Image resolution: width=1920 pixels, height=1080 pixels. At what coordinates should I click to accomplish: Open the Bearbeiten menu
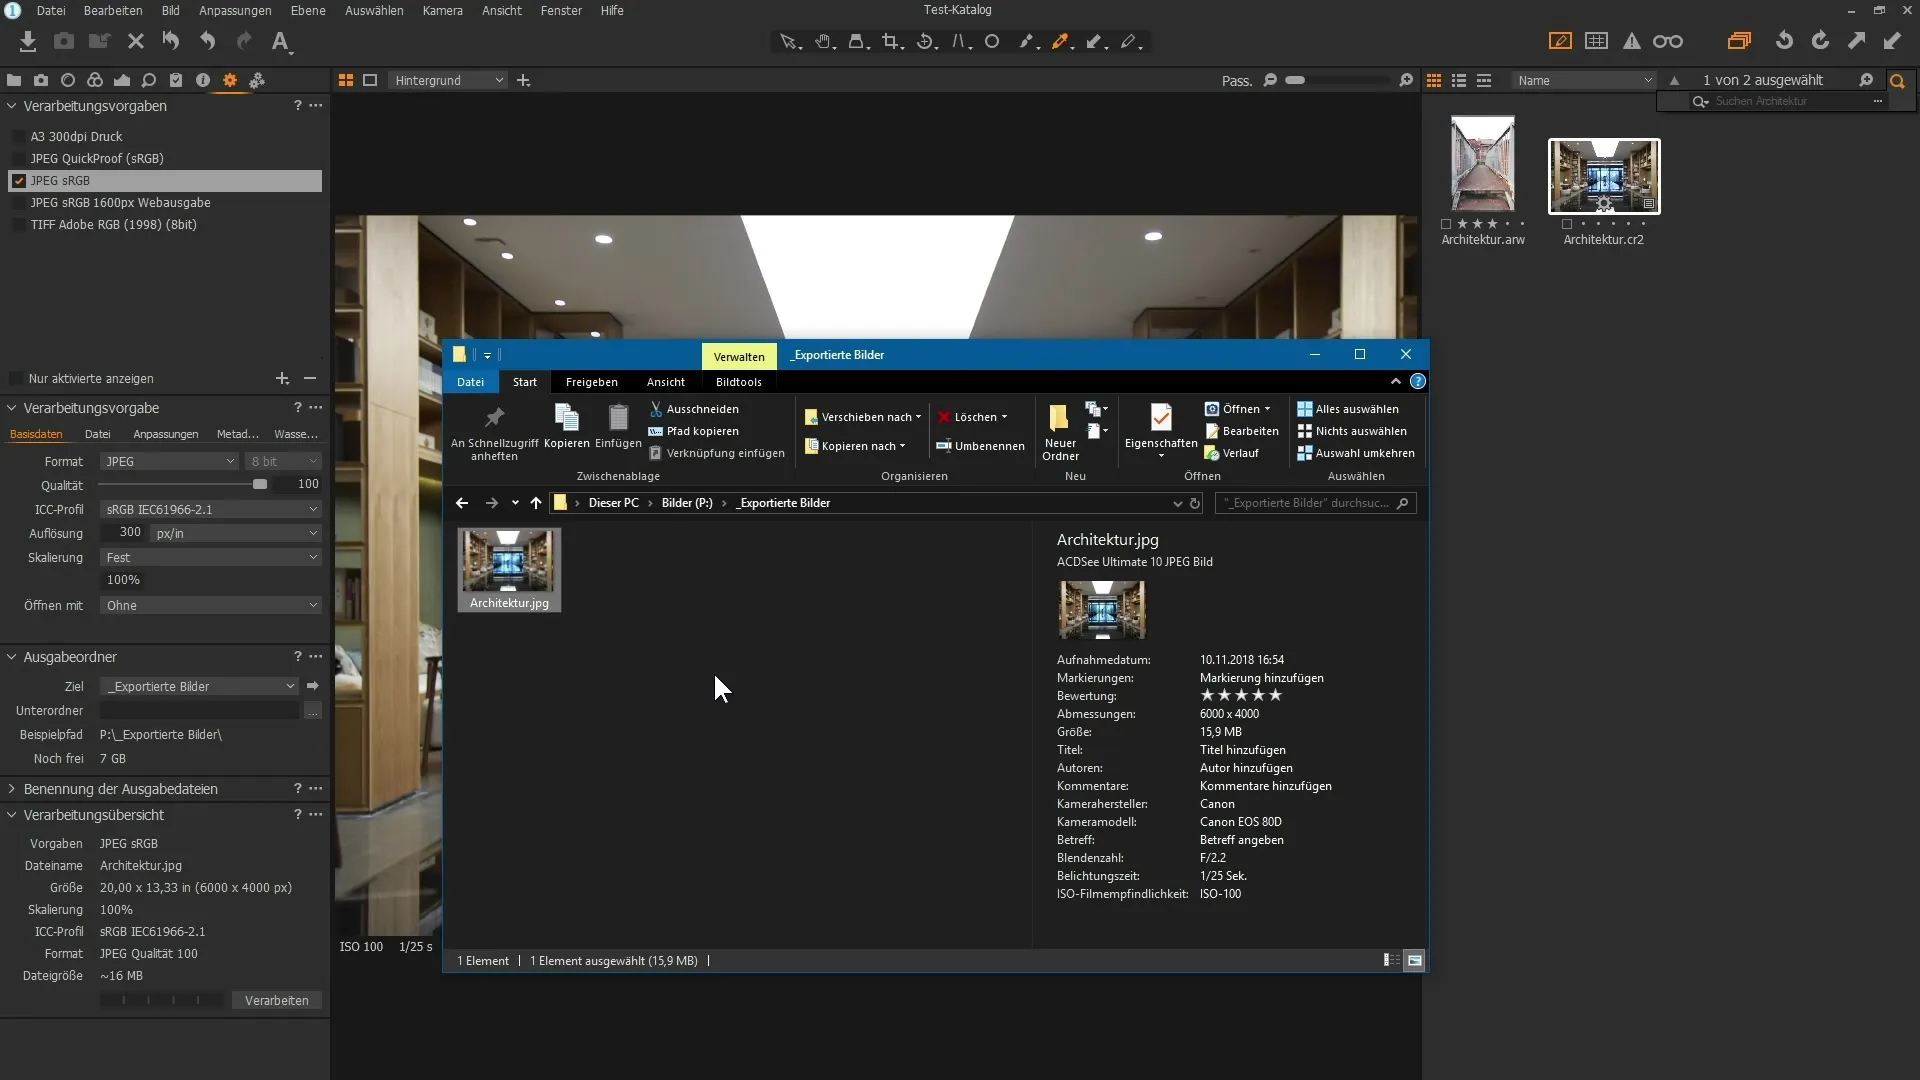click(113, 10)
